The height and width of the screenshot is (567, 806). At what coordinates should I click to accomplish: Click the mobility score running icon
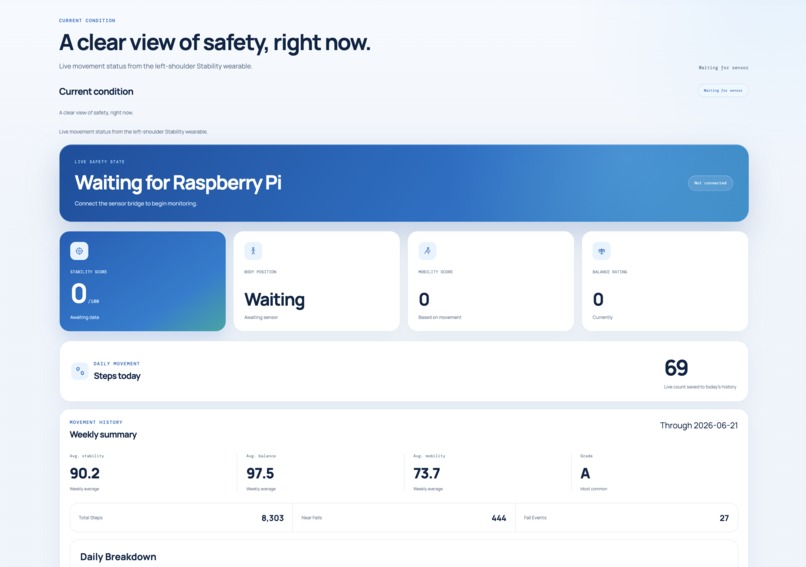point(427,251)
